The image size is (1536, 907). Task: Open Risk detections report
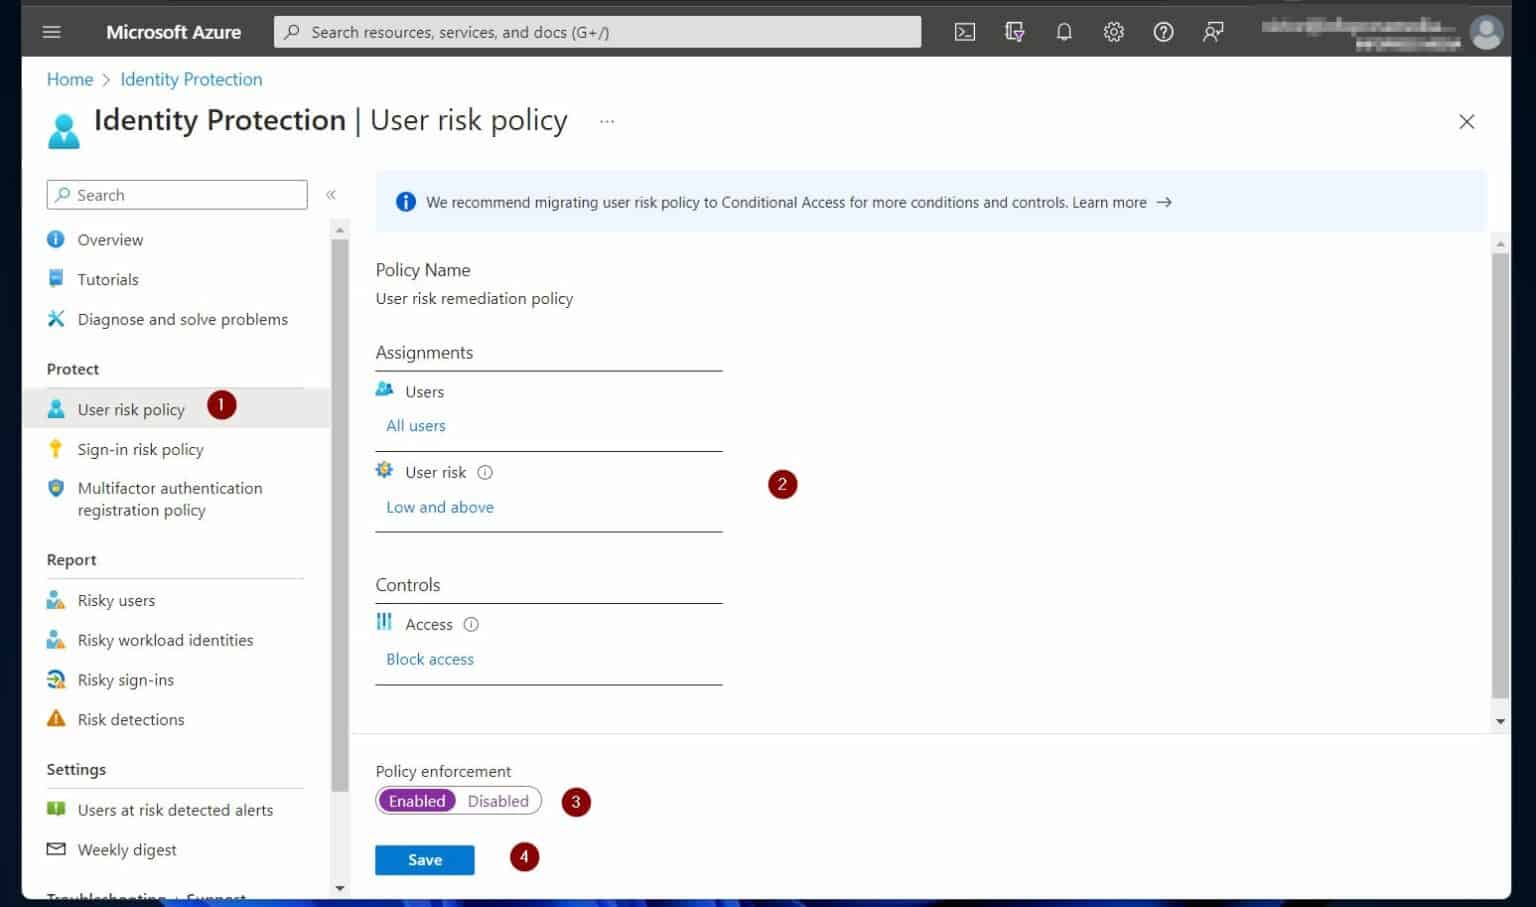(x=131, y=720)
